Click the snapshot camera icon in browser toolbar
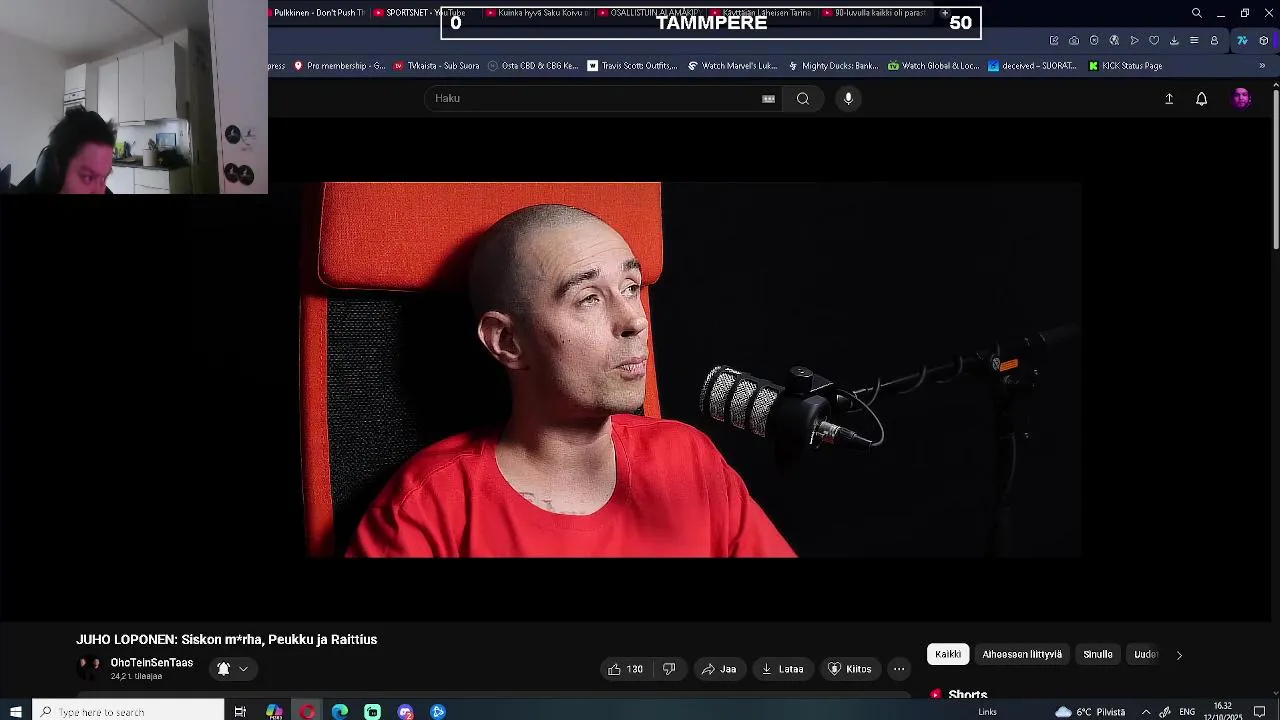This screenshot has height=720, width=1280. point(1074,40)
